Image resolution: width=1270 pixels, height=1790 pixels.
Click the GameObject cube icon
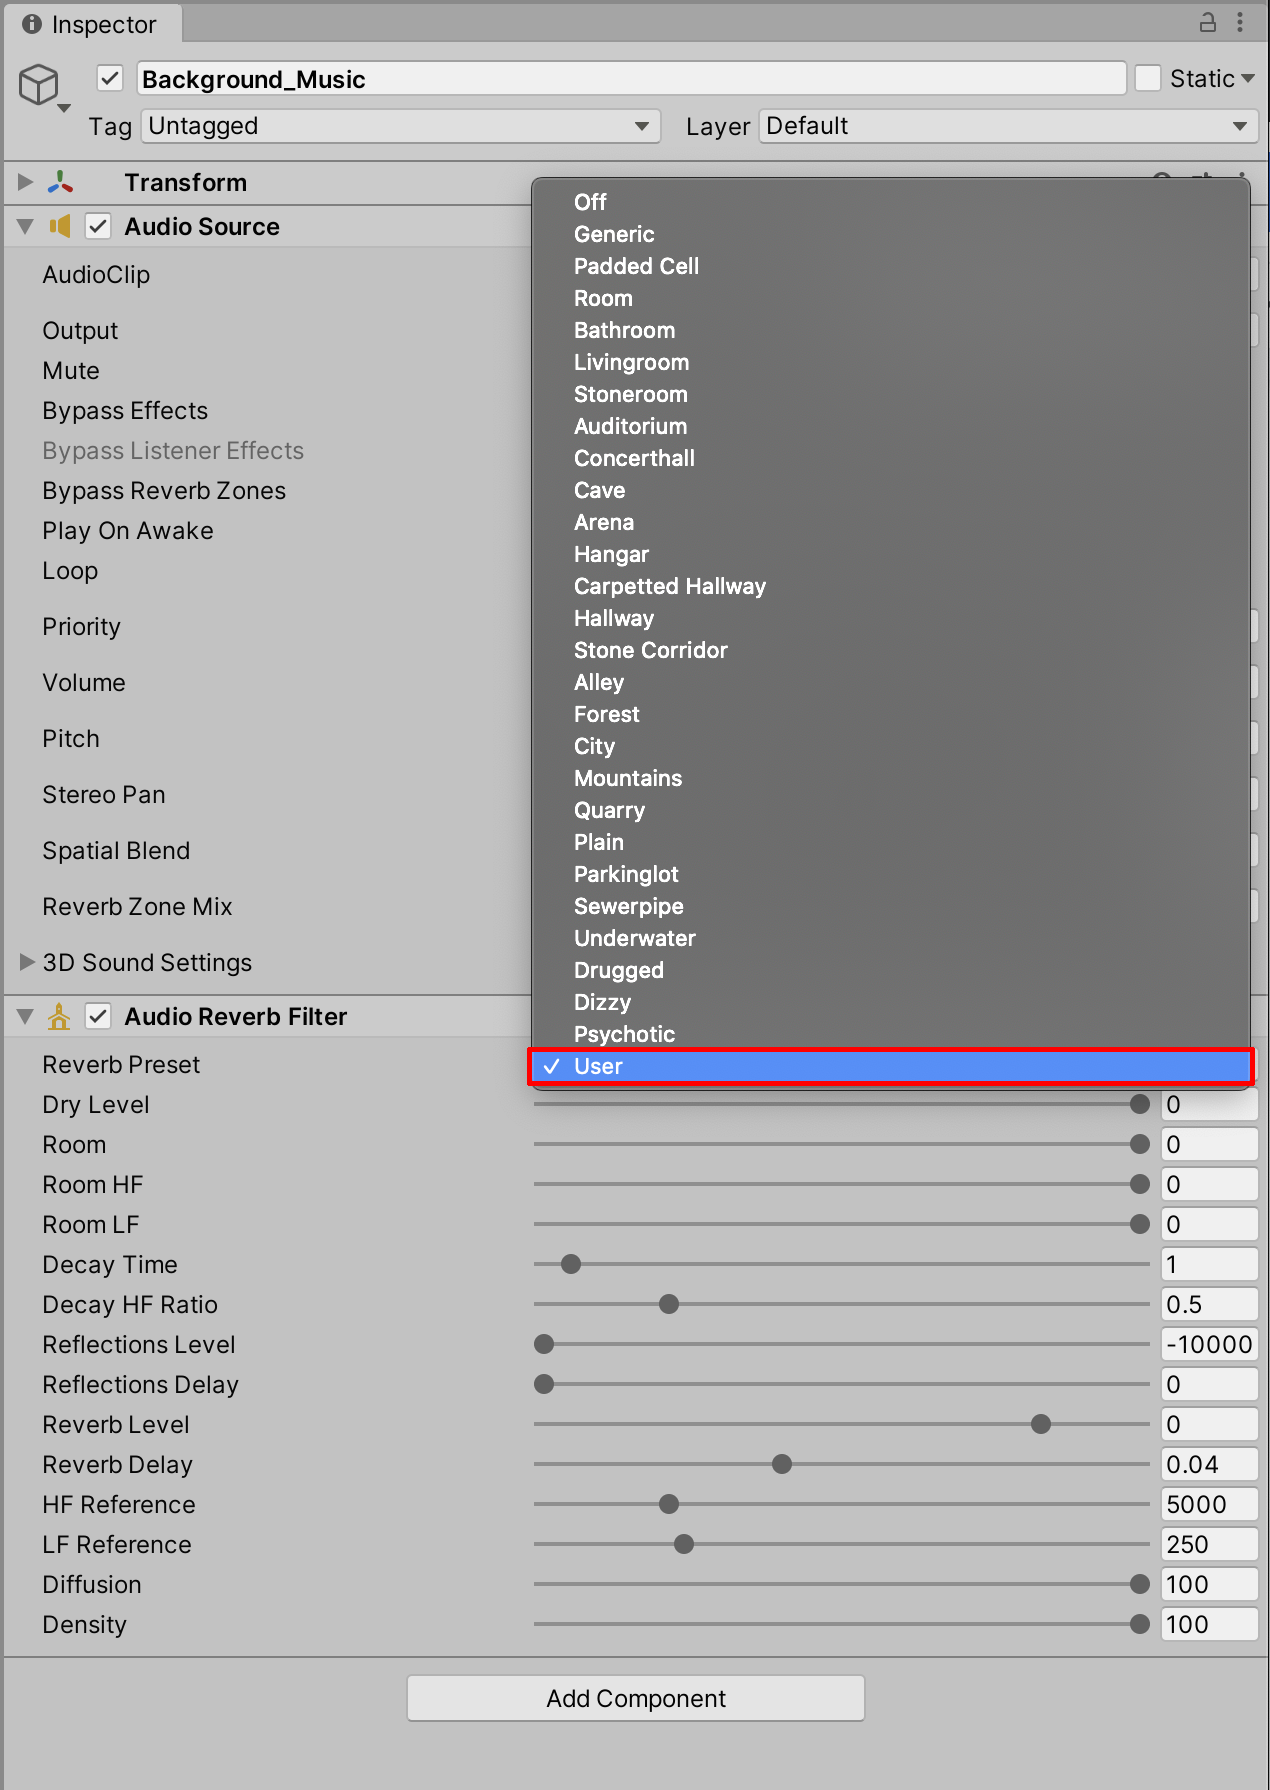click(x=39, y=84)
